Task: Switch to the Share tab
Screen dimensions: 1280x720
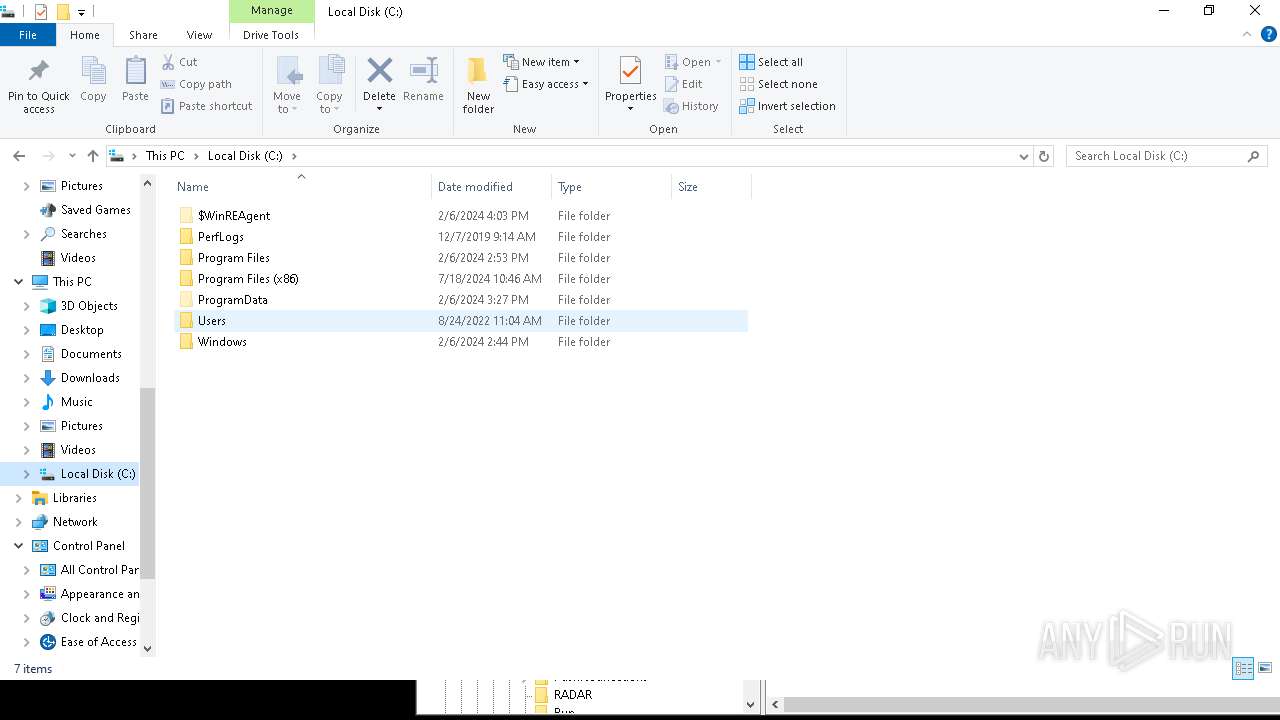Action: coord(143,35)
